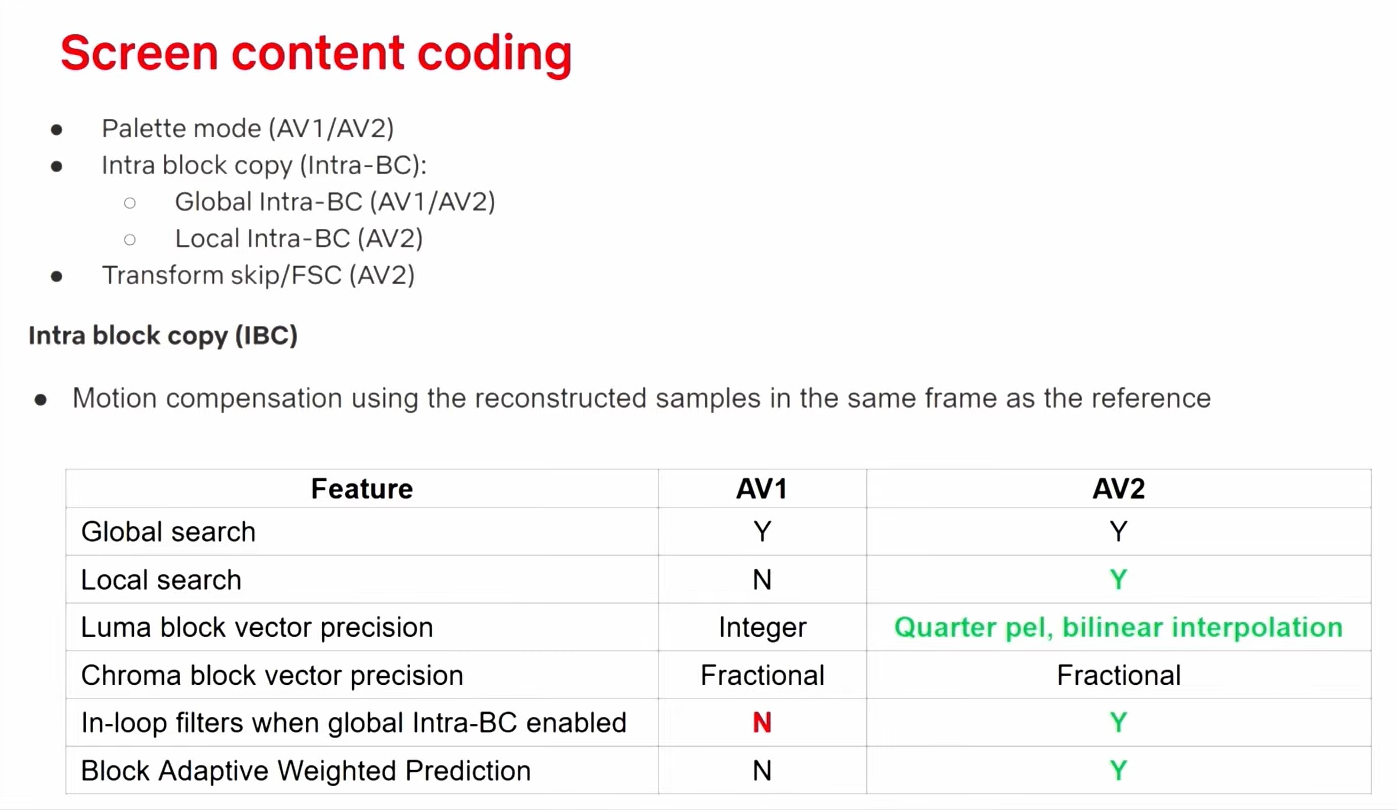Select the "Intra block copy (Intra-BC):" bullet text

(264, 165)
